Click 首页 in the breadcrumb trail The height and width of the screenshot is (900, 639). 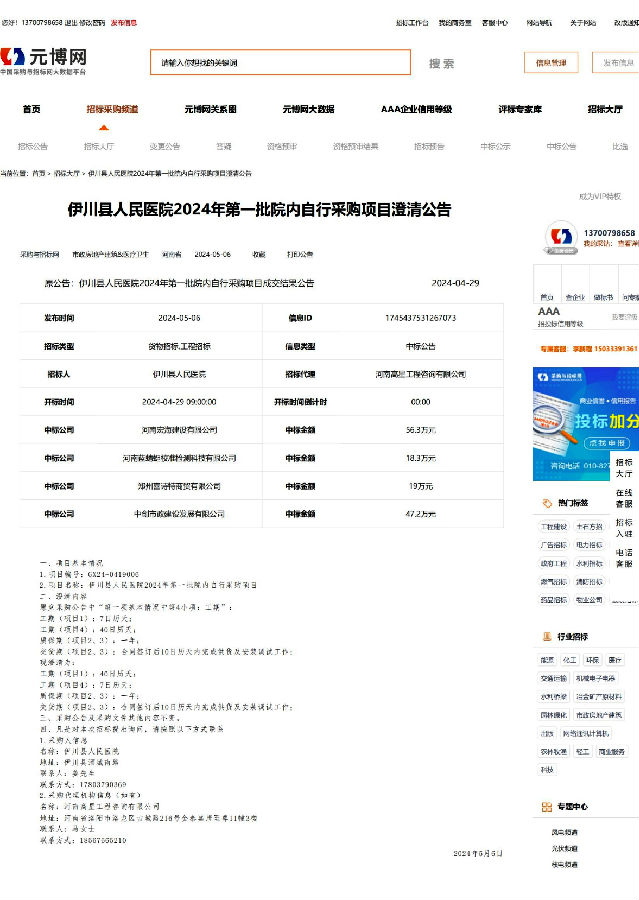[x=38, y=173]
